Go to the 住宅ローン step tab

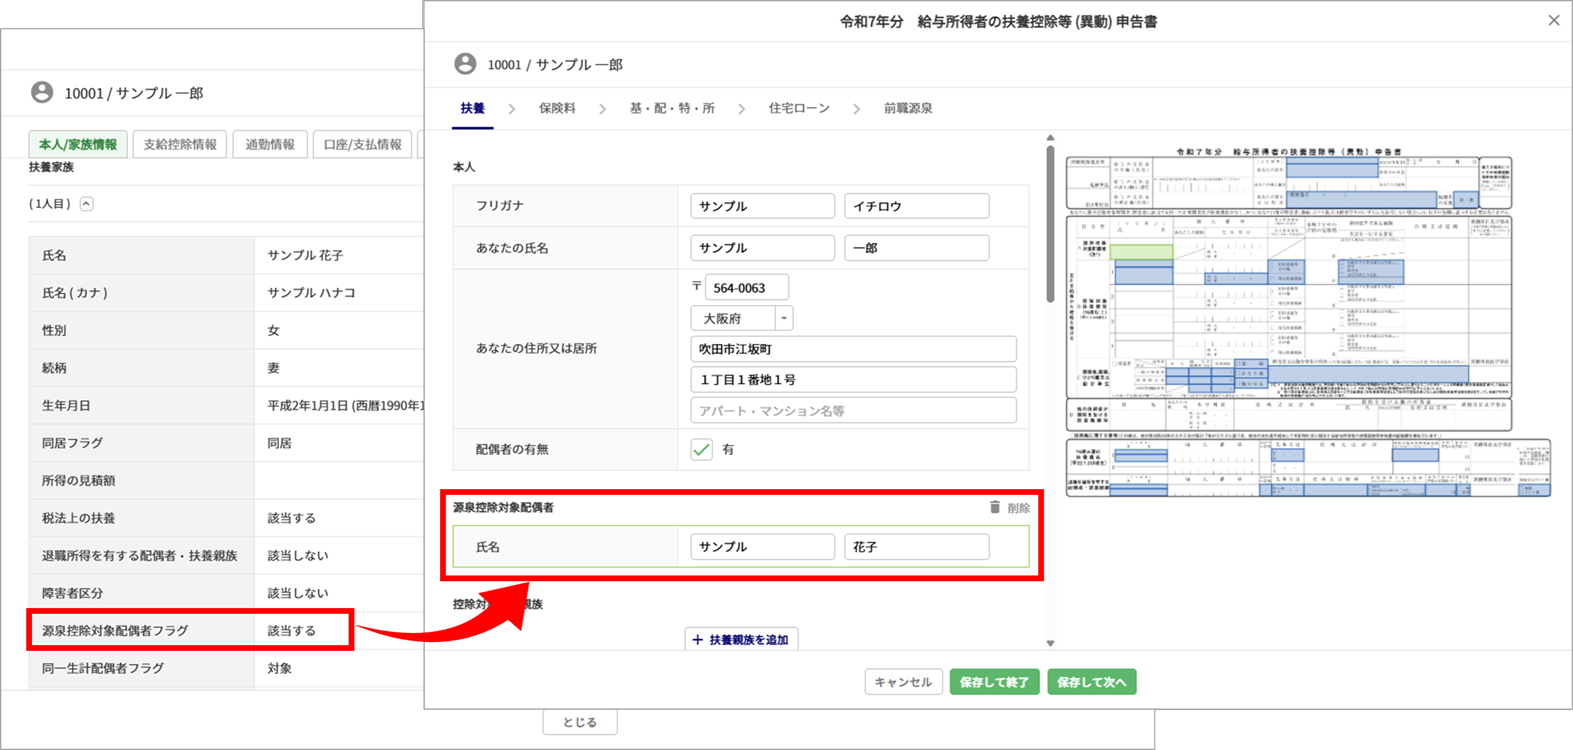point(798,108)
